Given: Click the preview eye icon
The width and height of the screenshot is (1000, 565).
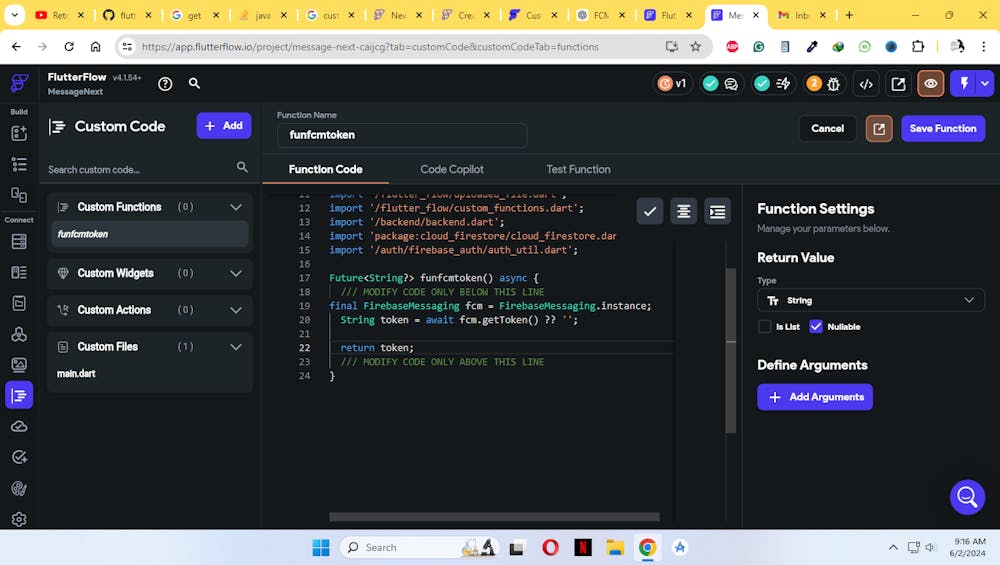Looking at the screenshot, I should 931,84.
